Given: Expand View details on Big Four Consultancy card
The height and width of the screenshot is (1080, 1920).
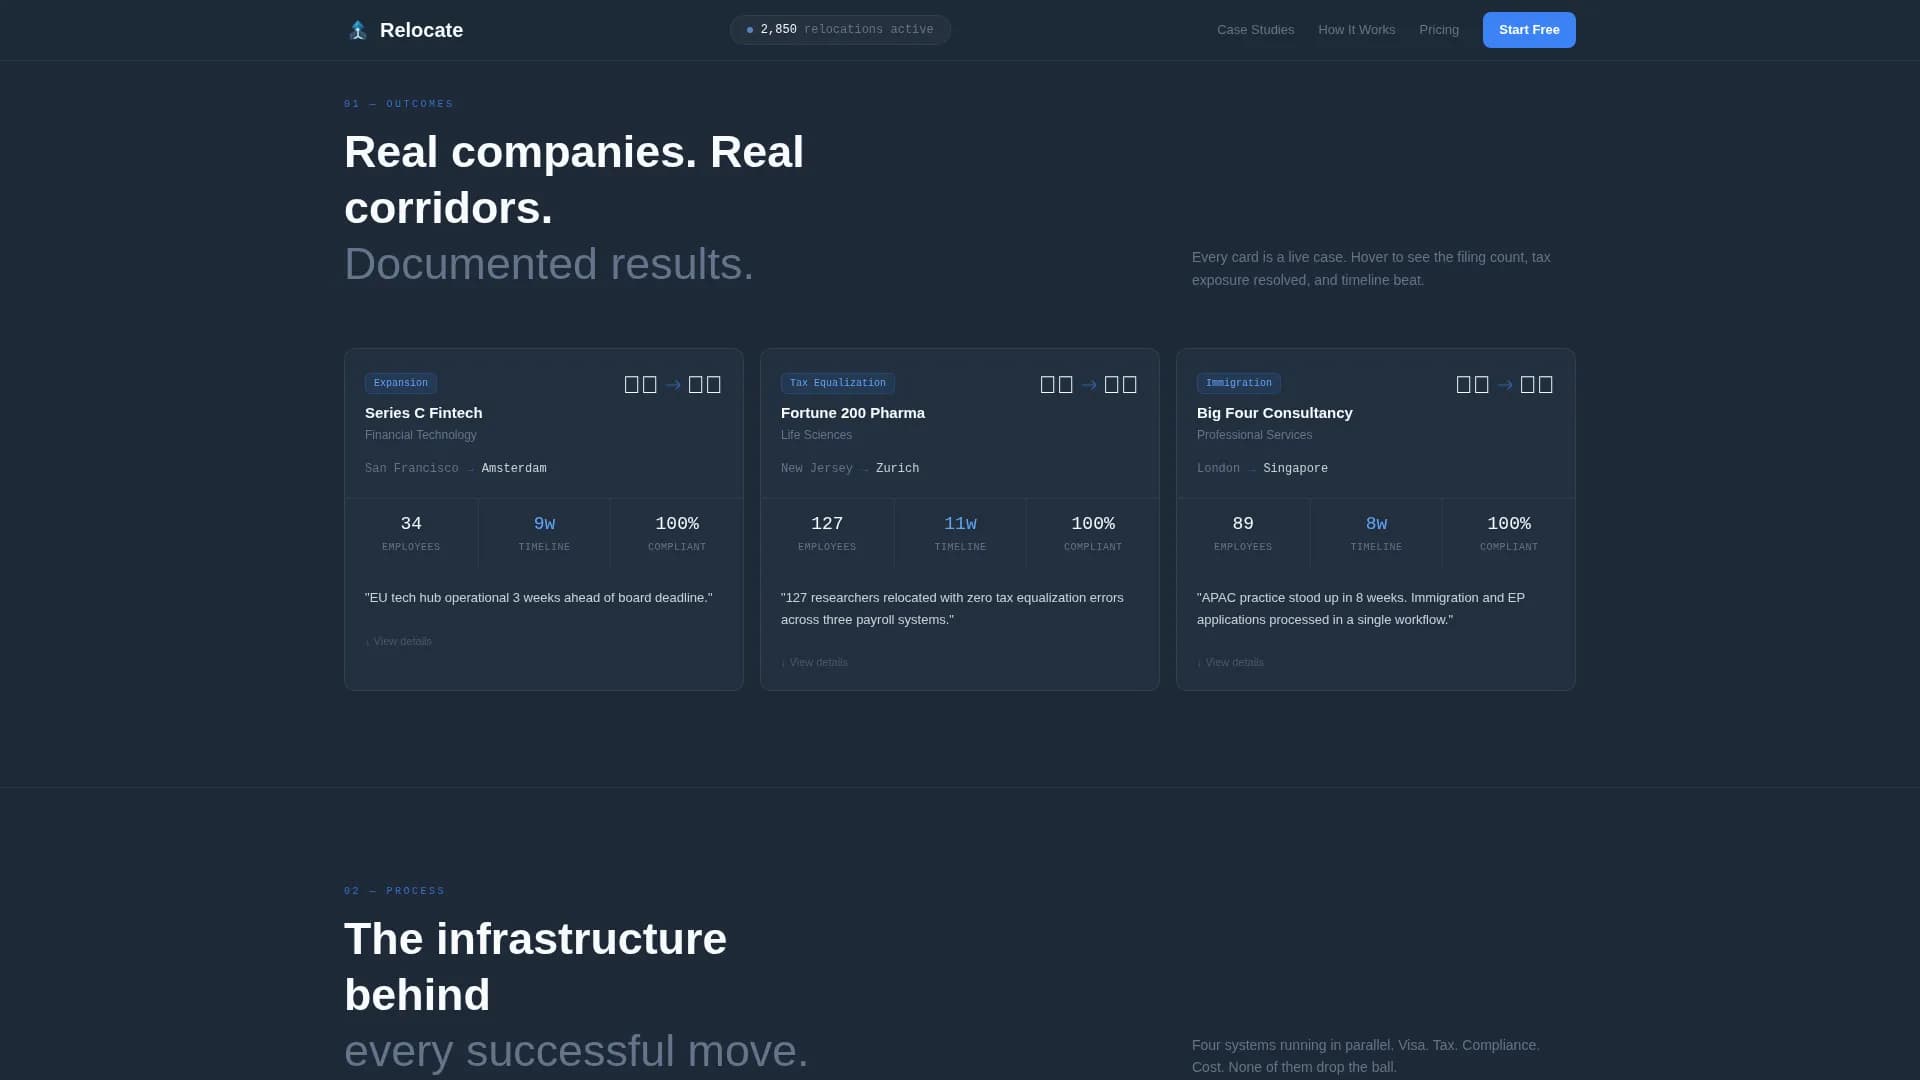Looking at the screenshot, I should (1231, 663).
